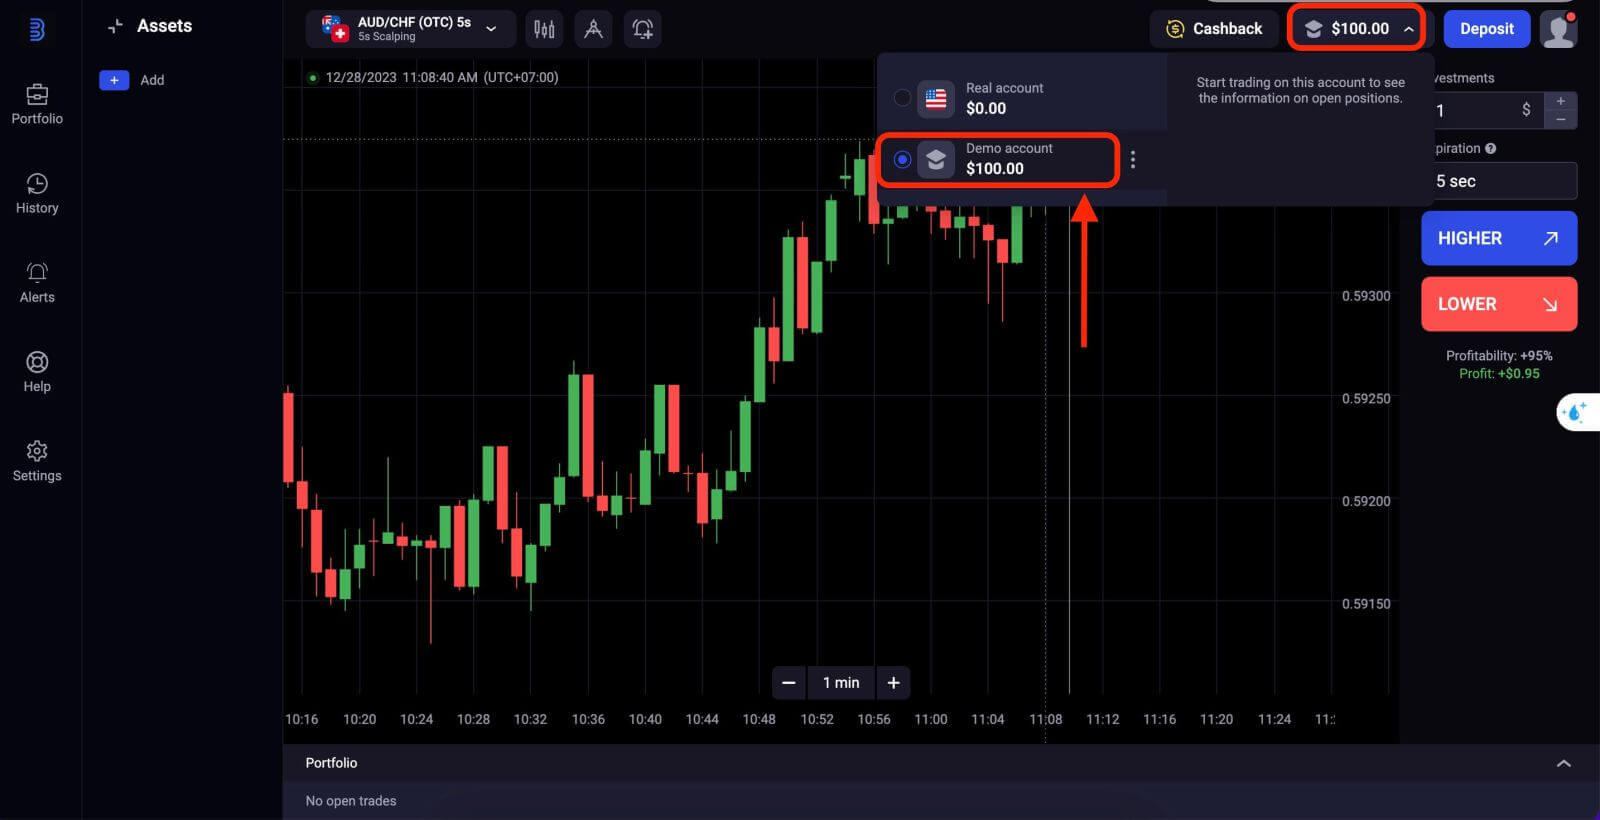1600x820 pixels.
Task: Open the drawing tools compass icon
Action: 593,29
